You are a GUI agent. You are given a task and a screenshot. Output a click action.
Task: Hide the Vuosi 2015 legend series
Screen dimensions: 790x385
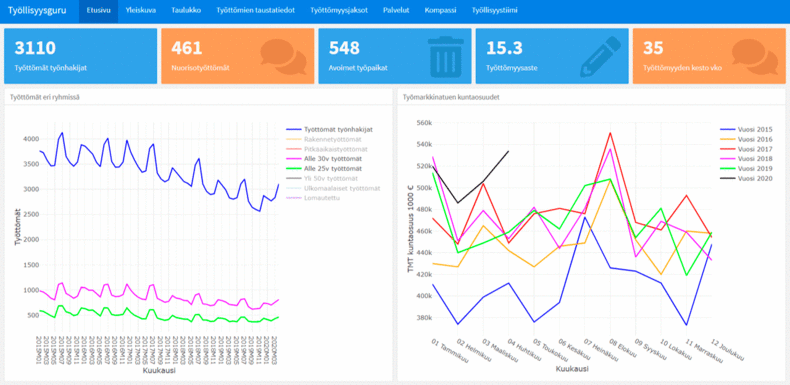[x=746, y=130]
